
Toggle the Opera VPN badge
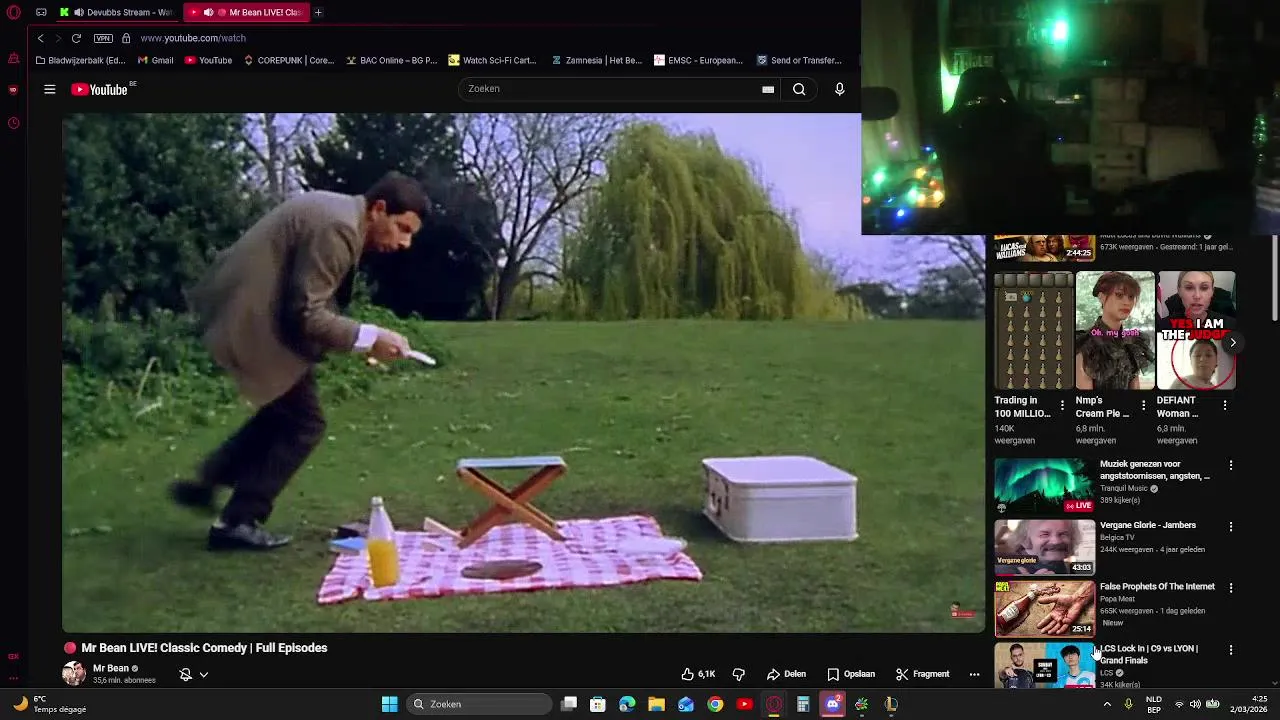click(x=103, y=38)
